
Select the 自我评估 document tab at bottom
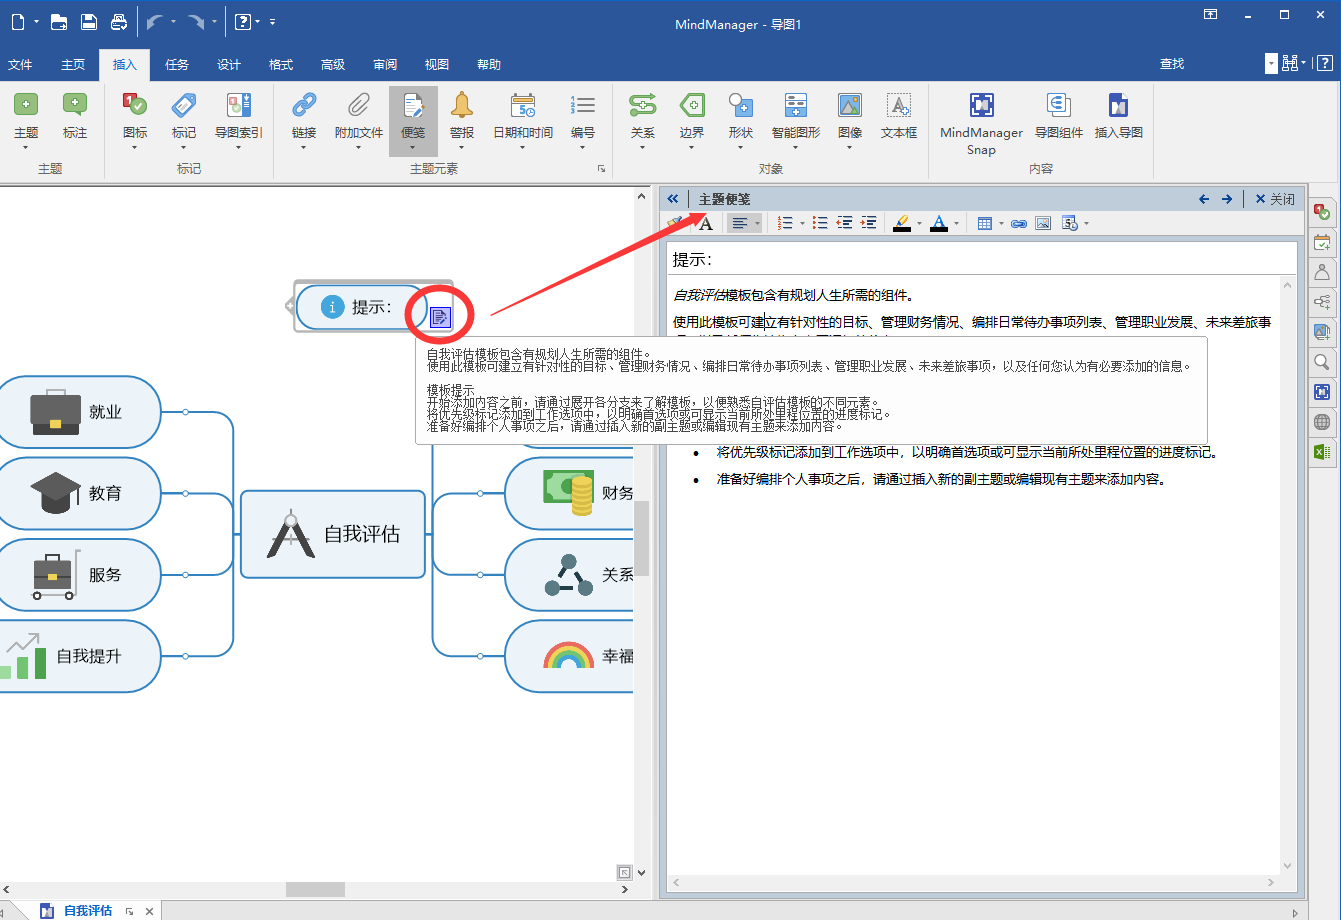[87, 910]
